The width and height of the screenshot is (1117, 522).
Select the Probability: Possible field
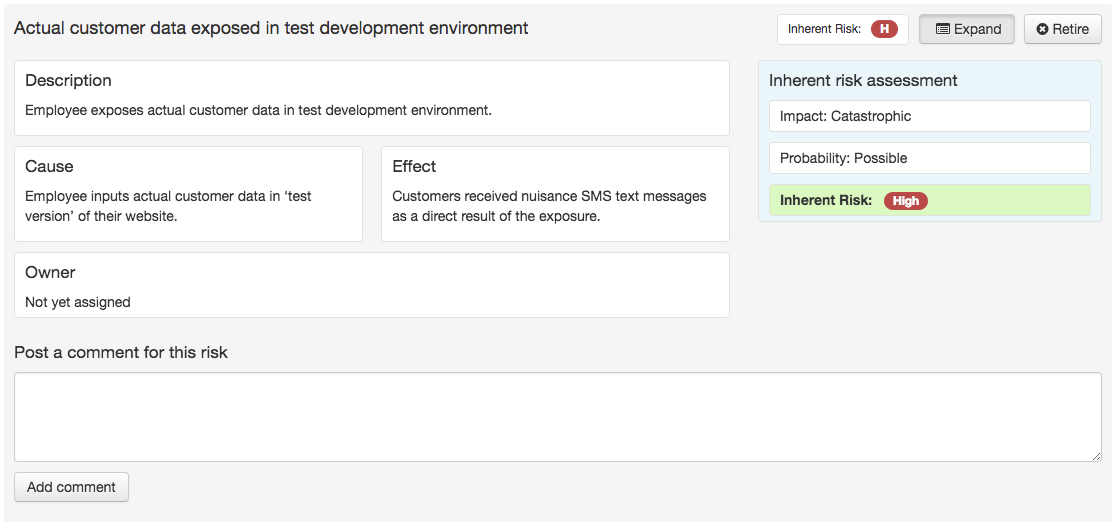point(929,158)
